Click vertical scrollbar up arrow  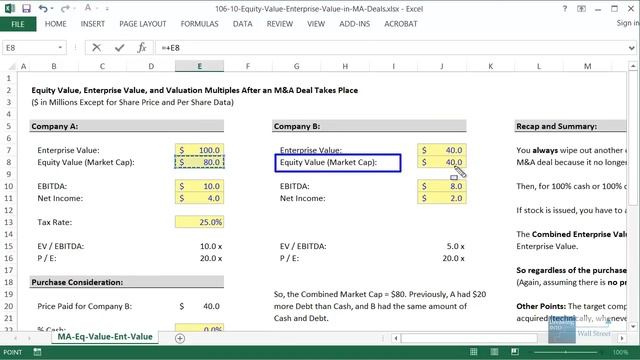pos(633,66)
